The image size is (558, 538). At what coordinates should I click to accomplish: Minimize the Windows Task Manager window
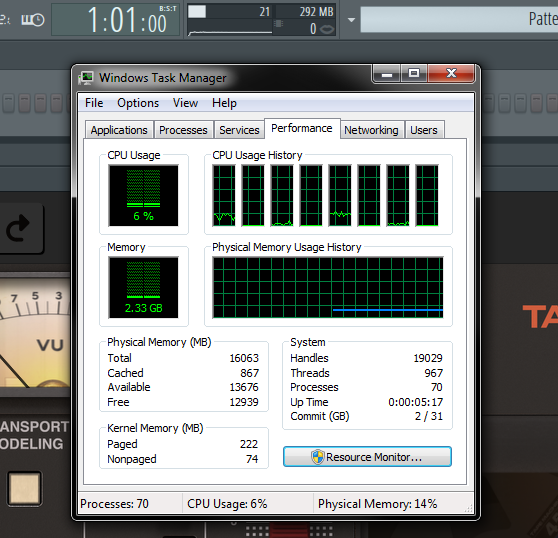387,74
